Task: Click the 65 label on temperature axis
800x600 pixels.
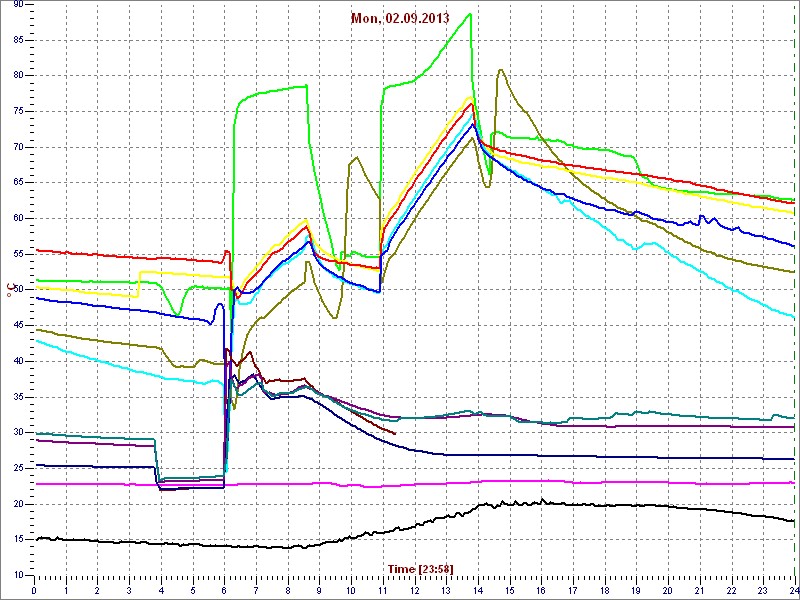Action: click(17, 183)
